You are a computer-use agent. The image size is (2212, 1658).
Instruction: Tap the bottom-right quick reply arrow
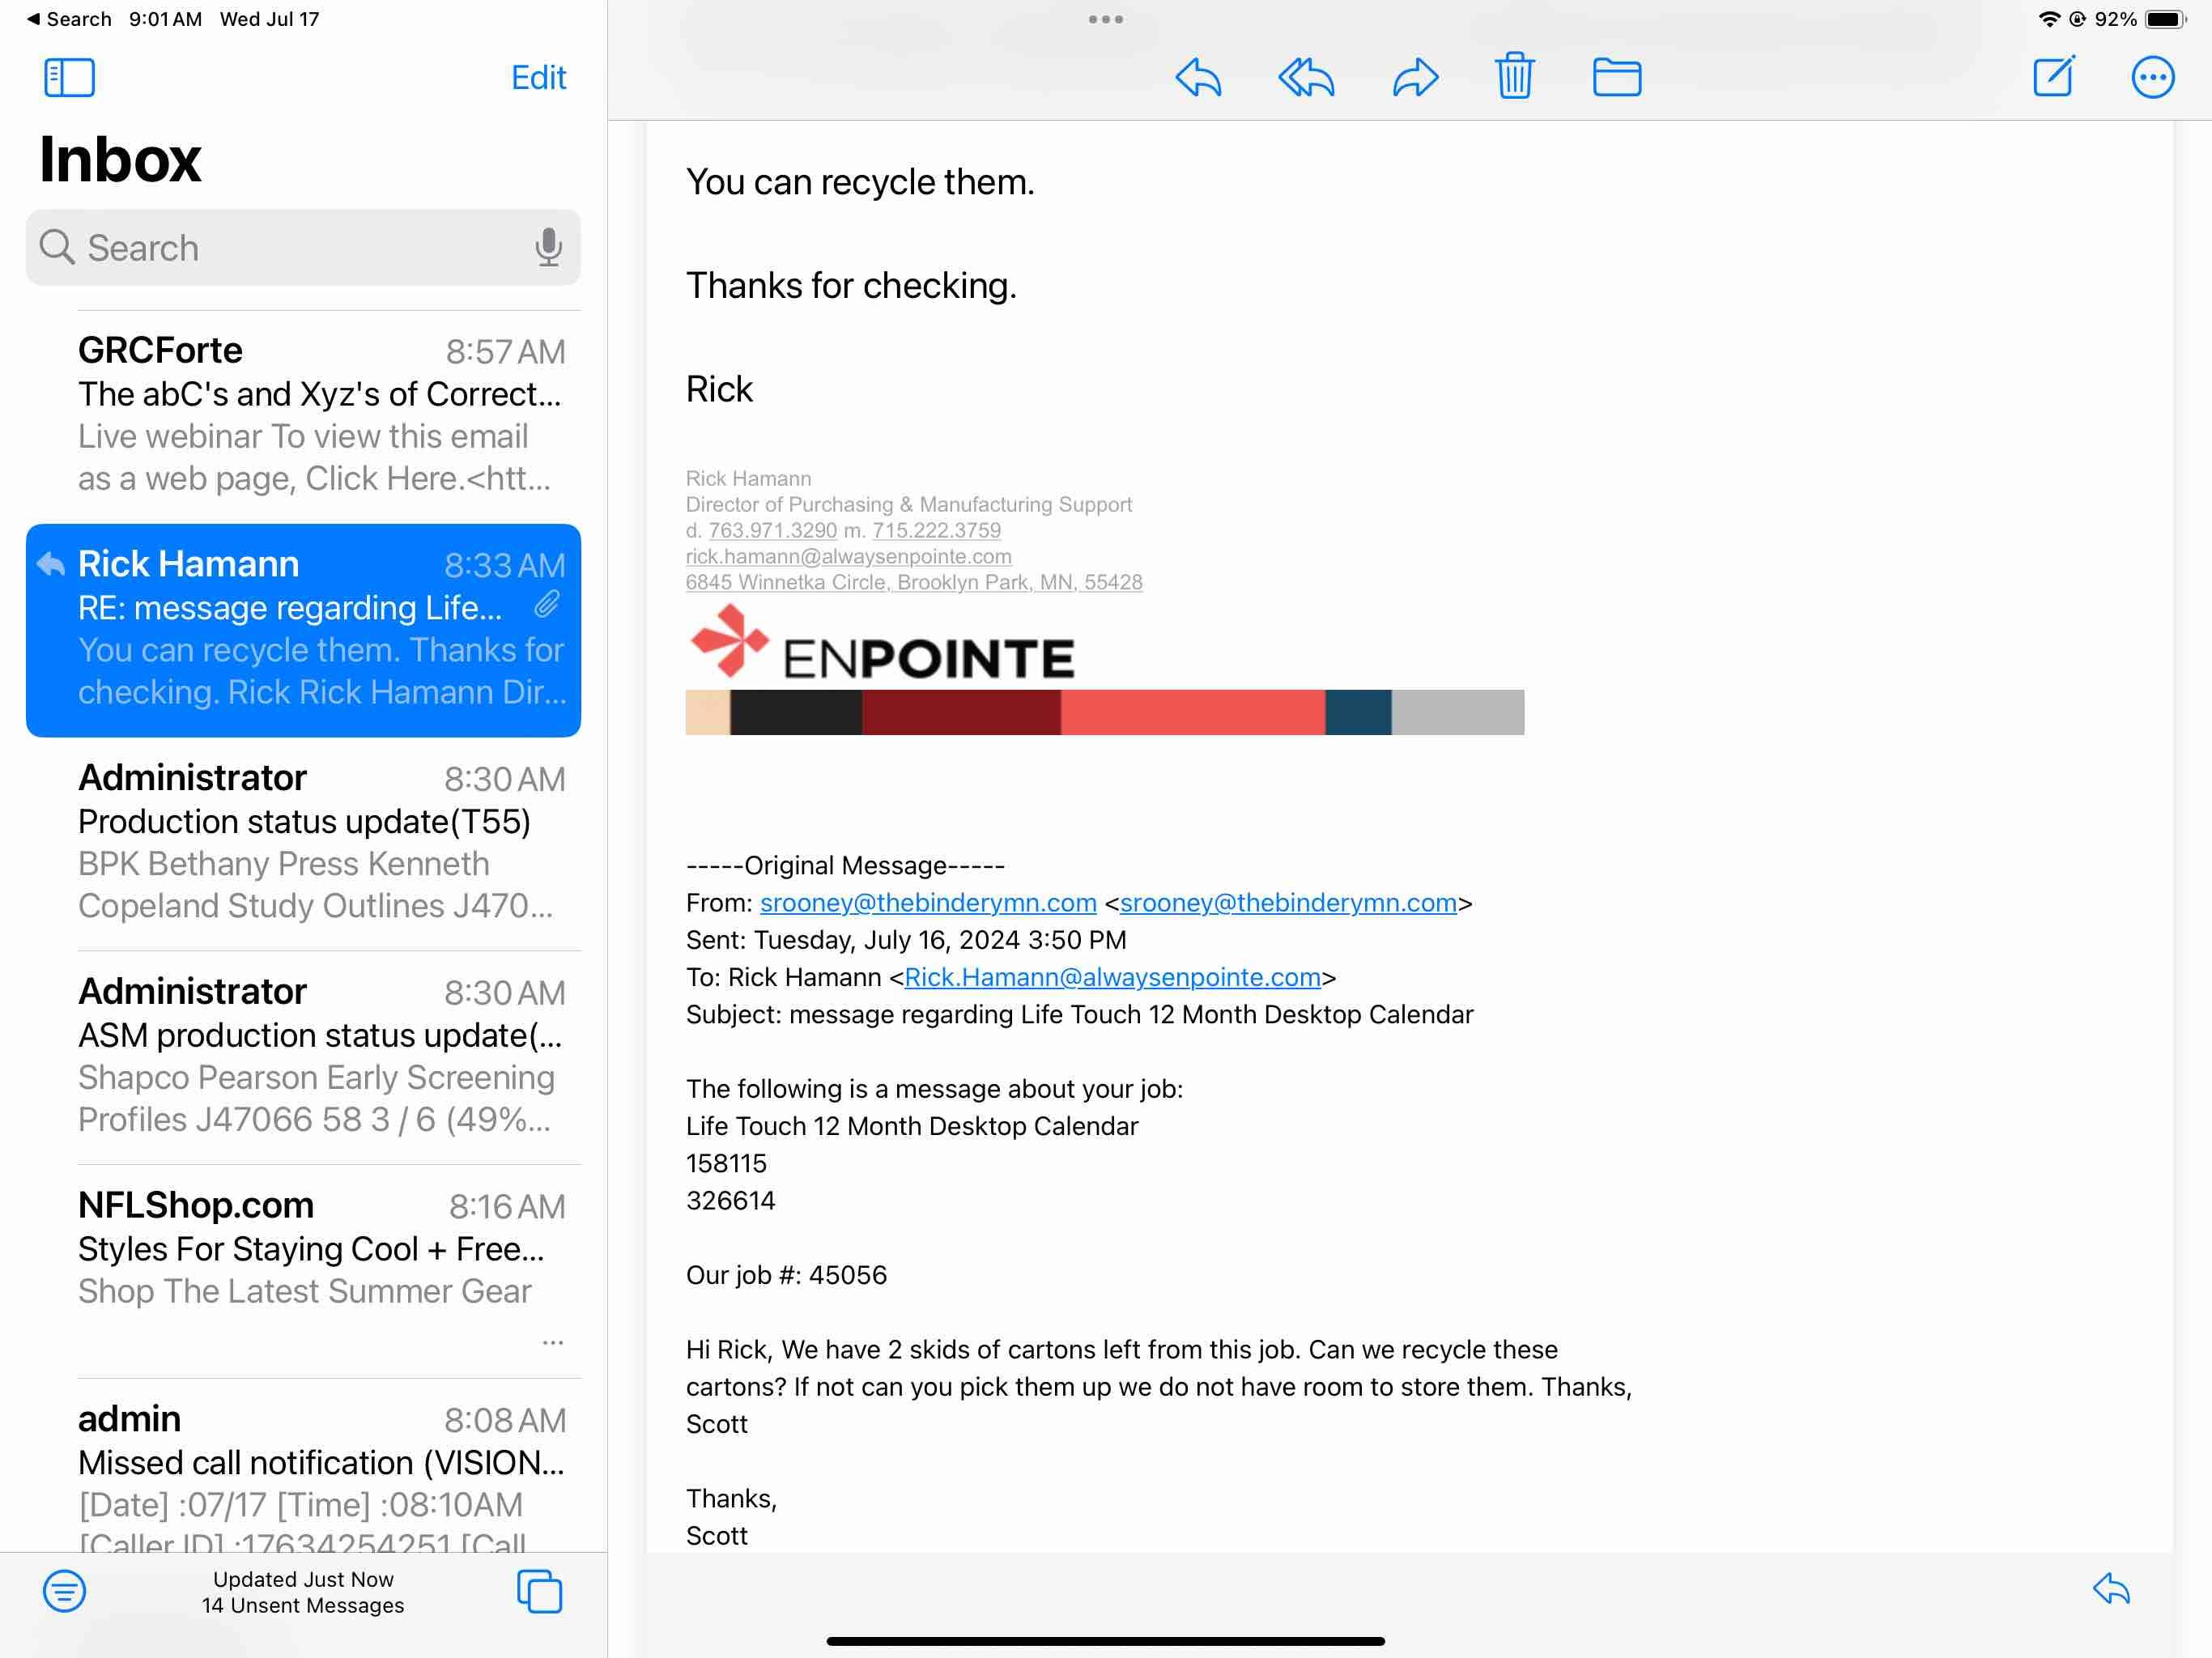[x=2111, y=1588]
